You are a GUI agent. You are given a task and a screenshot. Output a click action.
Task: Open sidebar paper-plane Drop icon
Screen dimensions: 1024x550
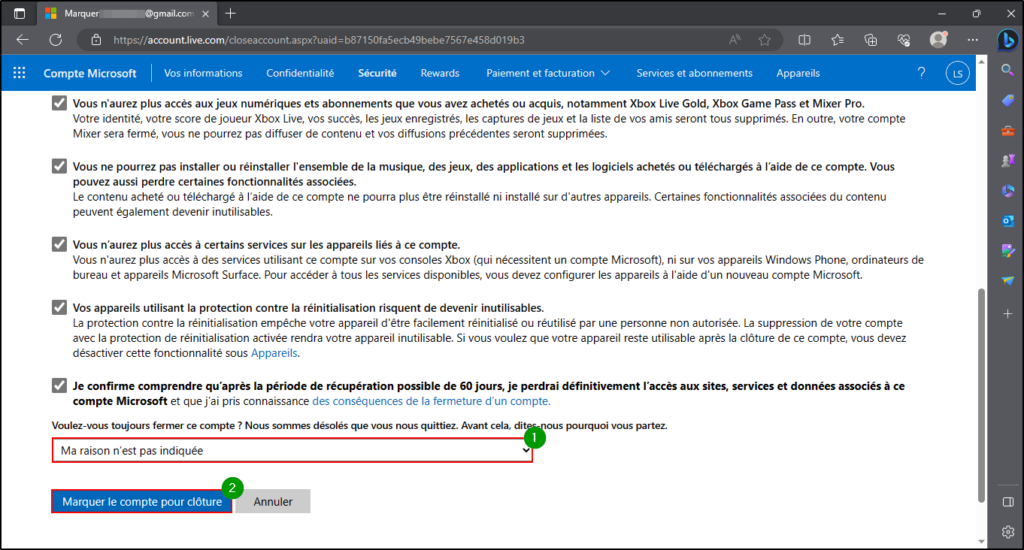[x=1008, y=281]
